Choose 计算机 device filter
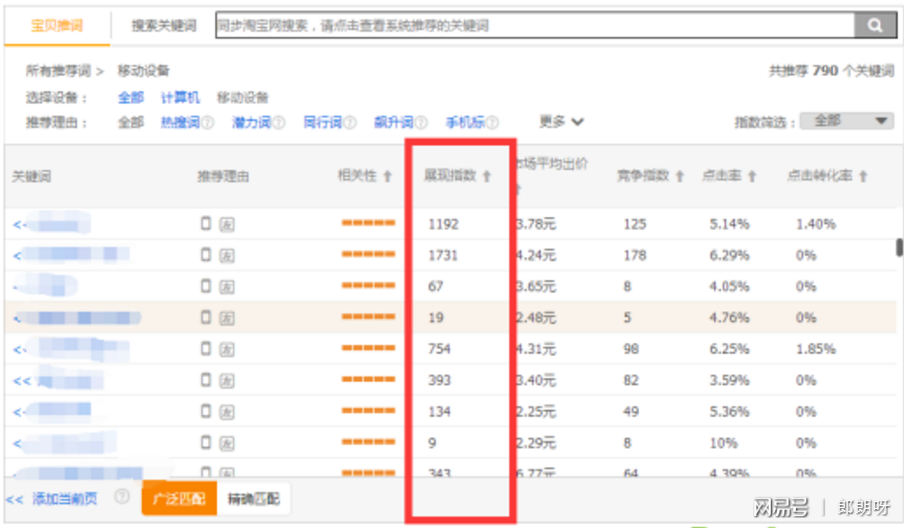Viewport: 904px width, 528px height. pos(180,98)
